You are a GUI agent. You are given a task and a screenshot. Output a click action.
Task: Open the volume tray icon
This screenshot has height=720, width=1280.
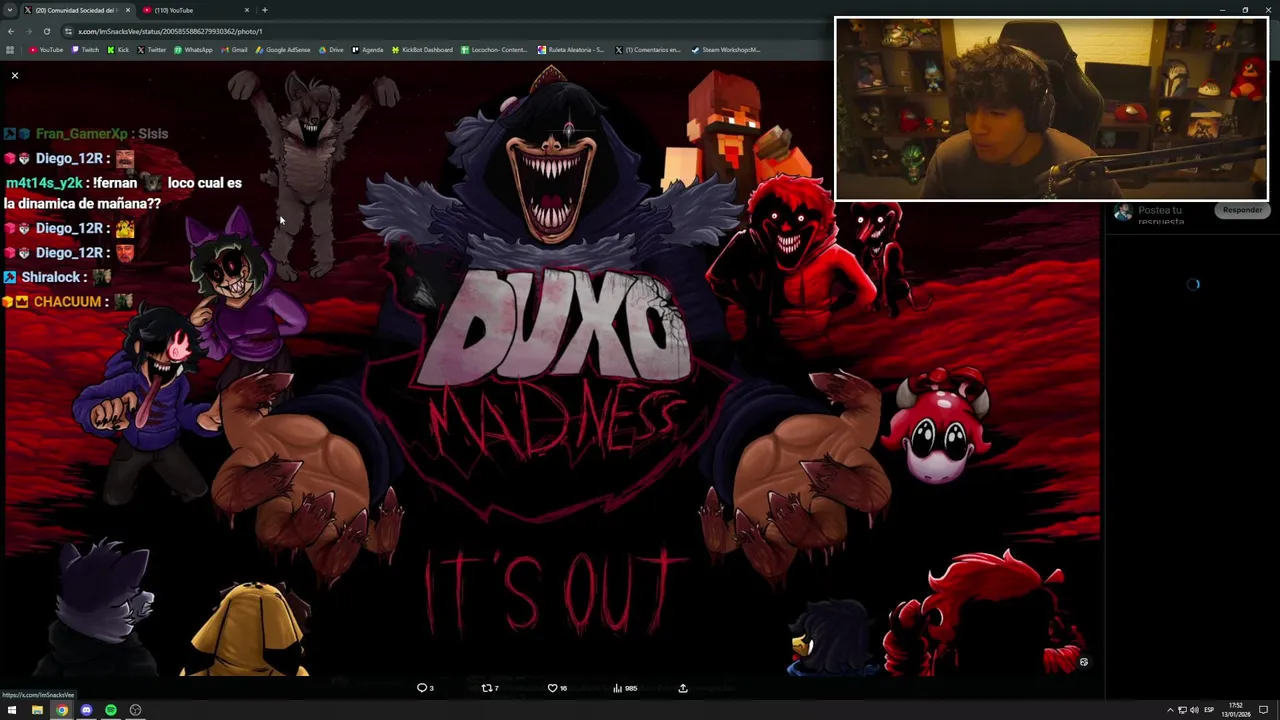pyautogui.click(x=1194, y=710)
